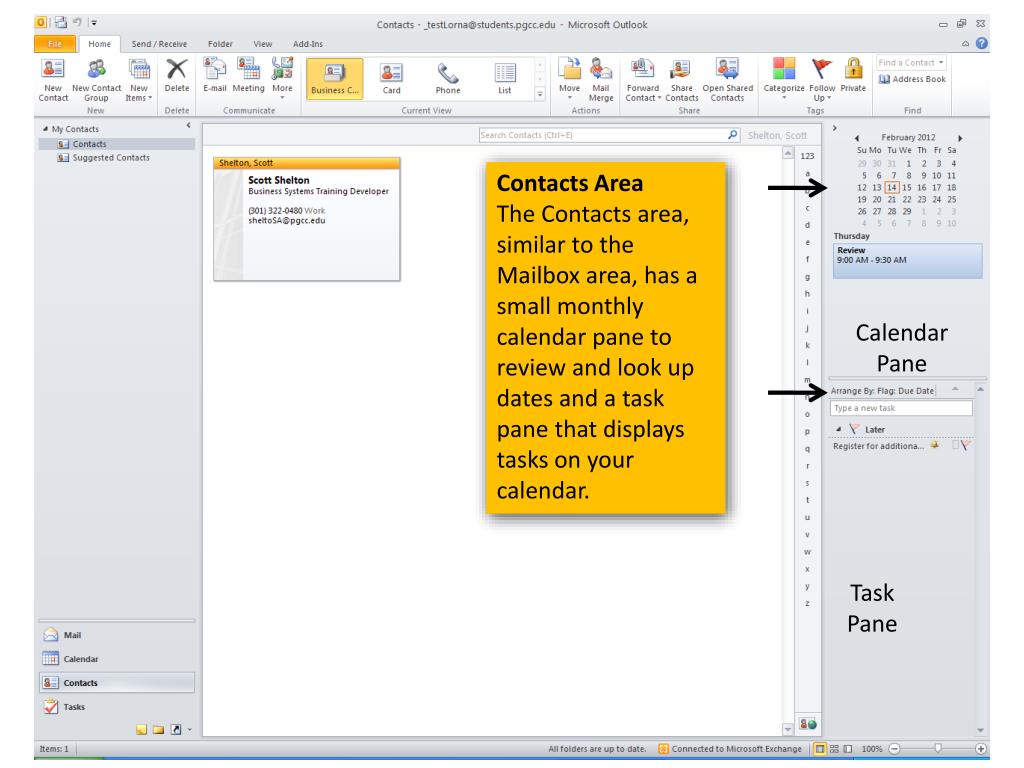Click the zoom in plus button
The image size is (1024, 768).
[980, 749]
